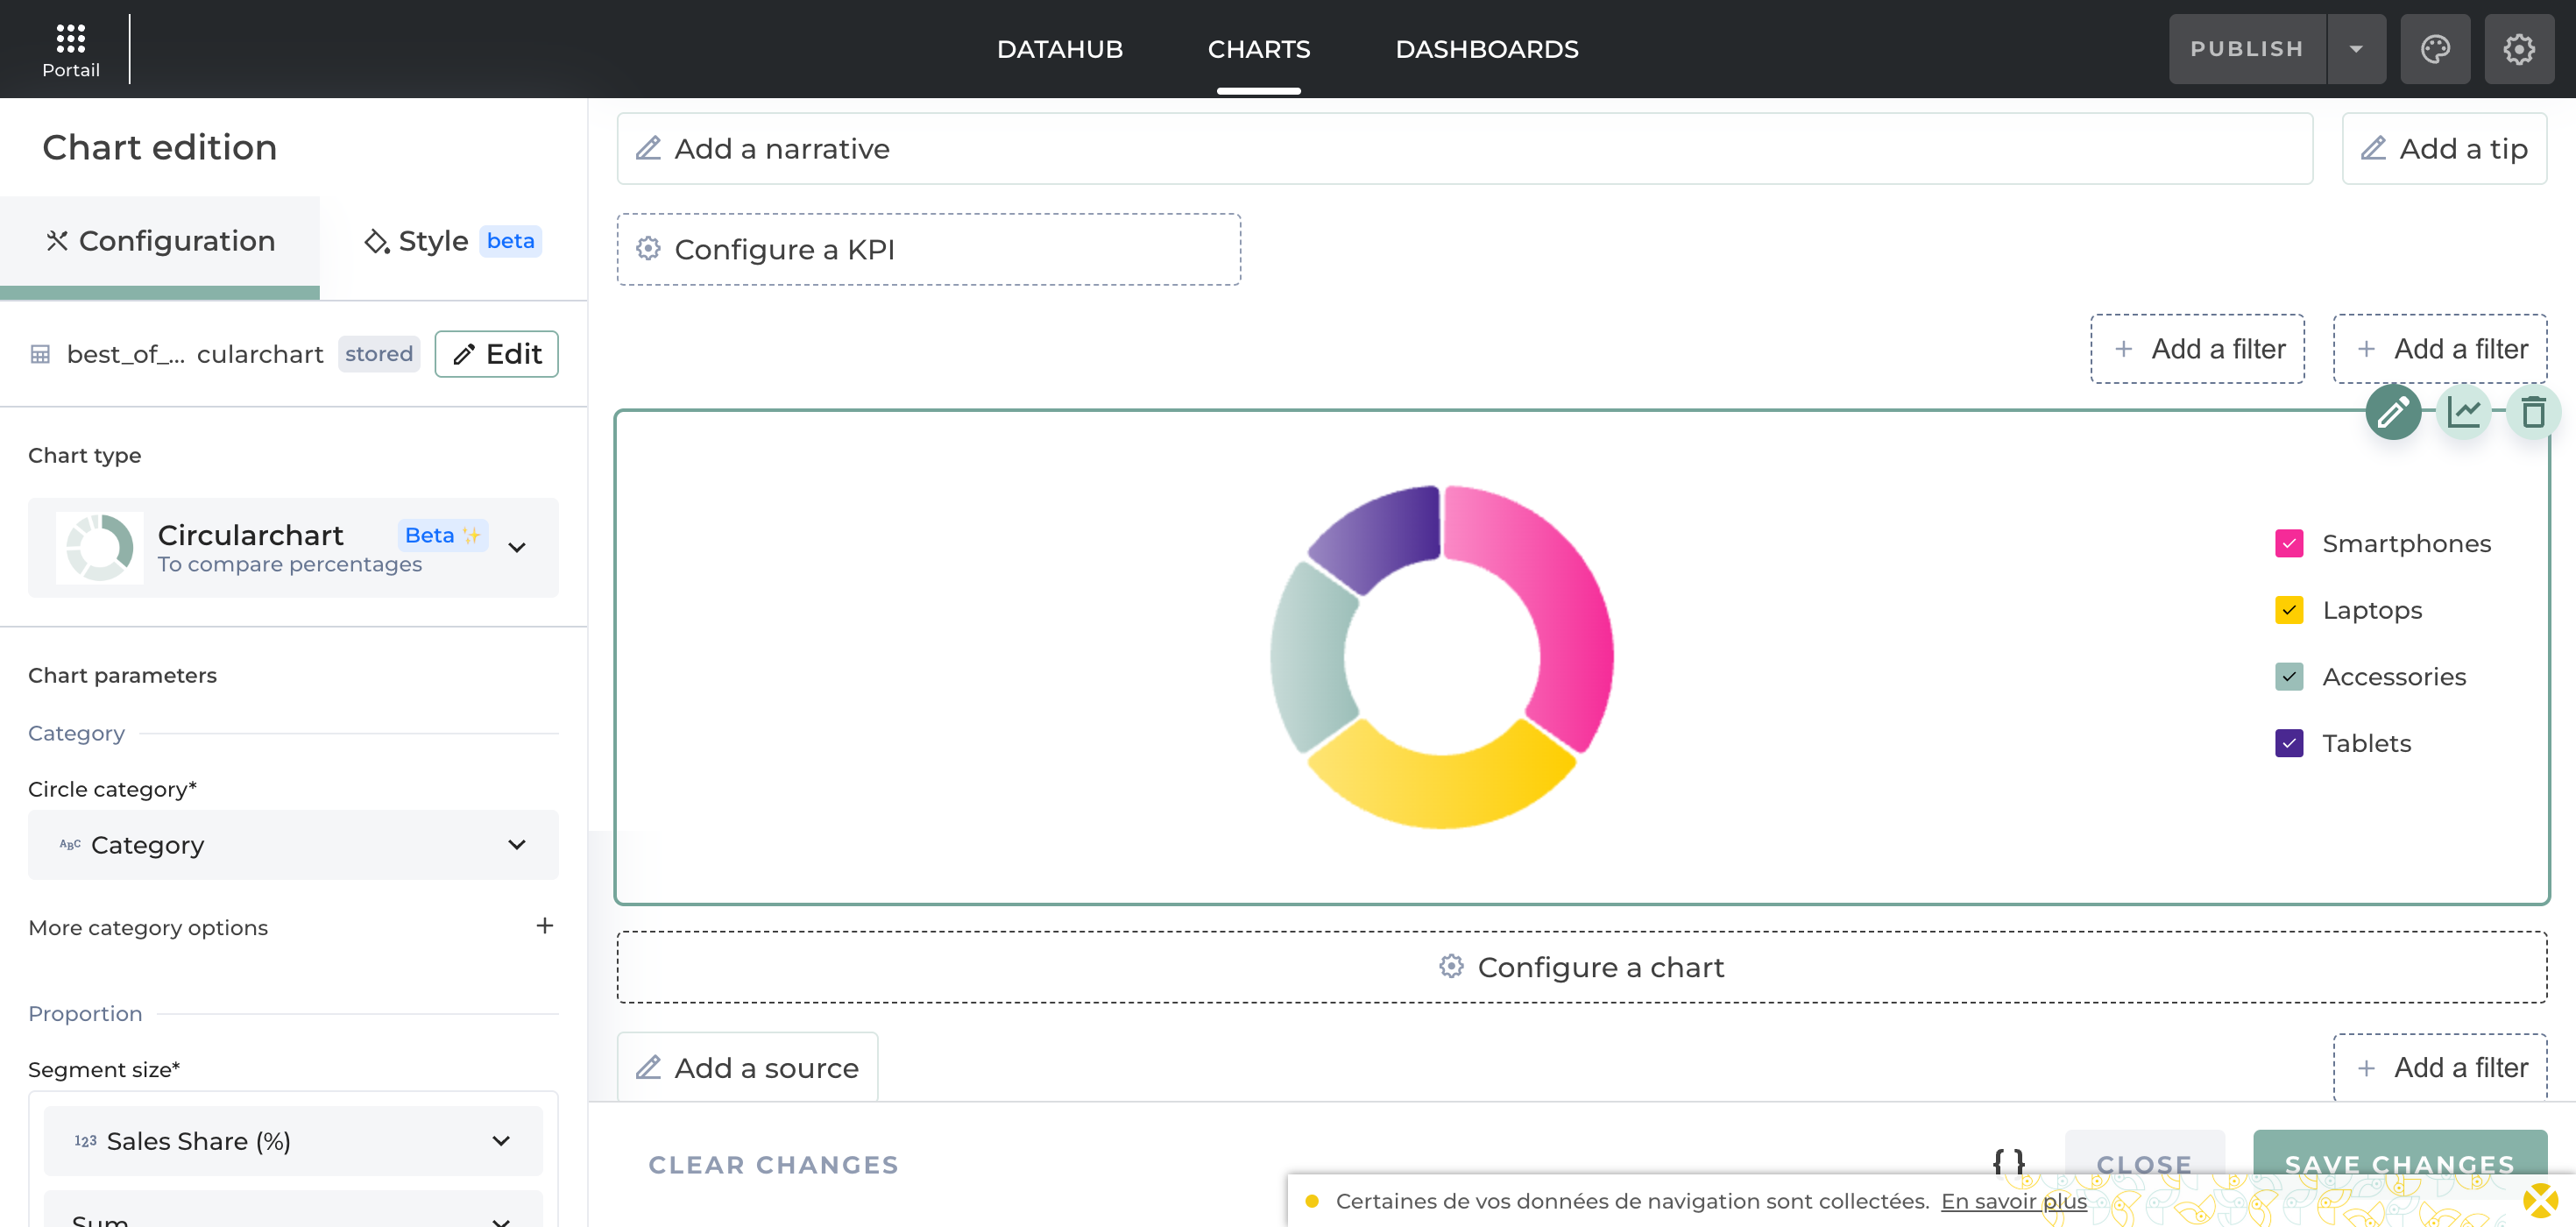Click the Edit dataset button
2576x1227 pixels.
(x=496, y=354)
